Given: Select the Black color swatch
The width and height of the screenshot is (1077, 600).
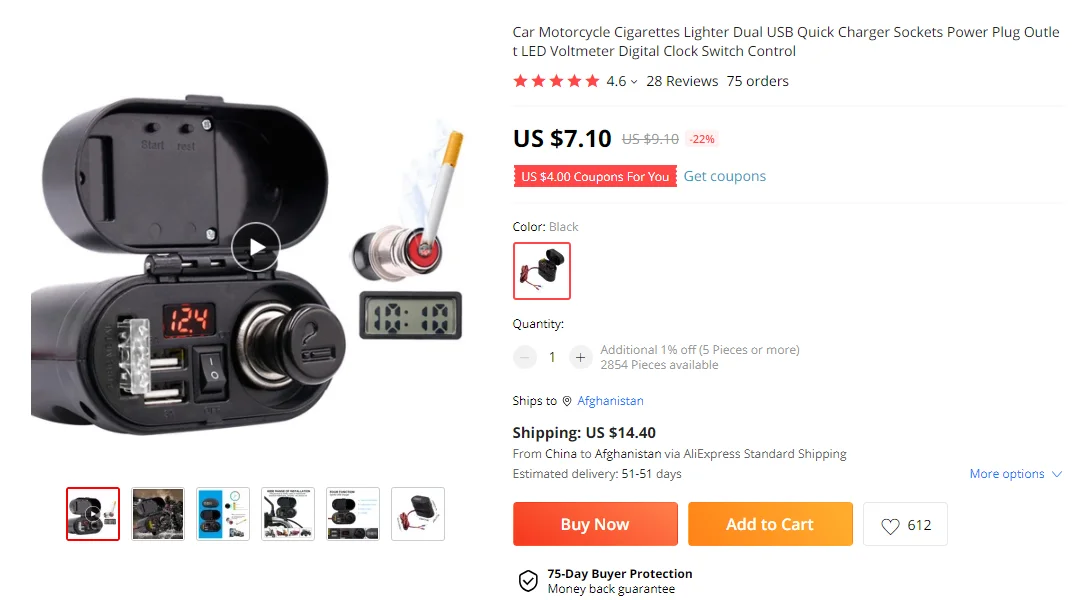Looking at the screenshot, I should 542,270.
